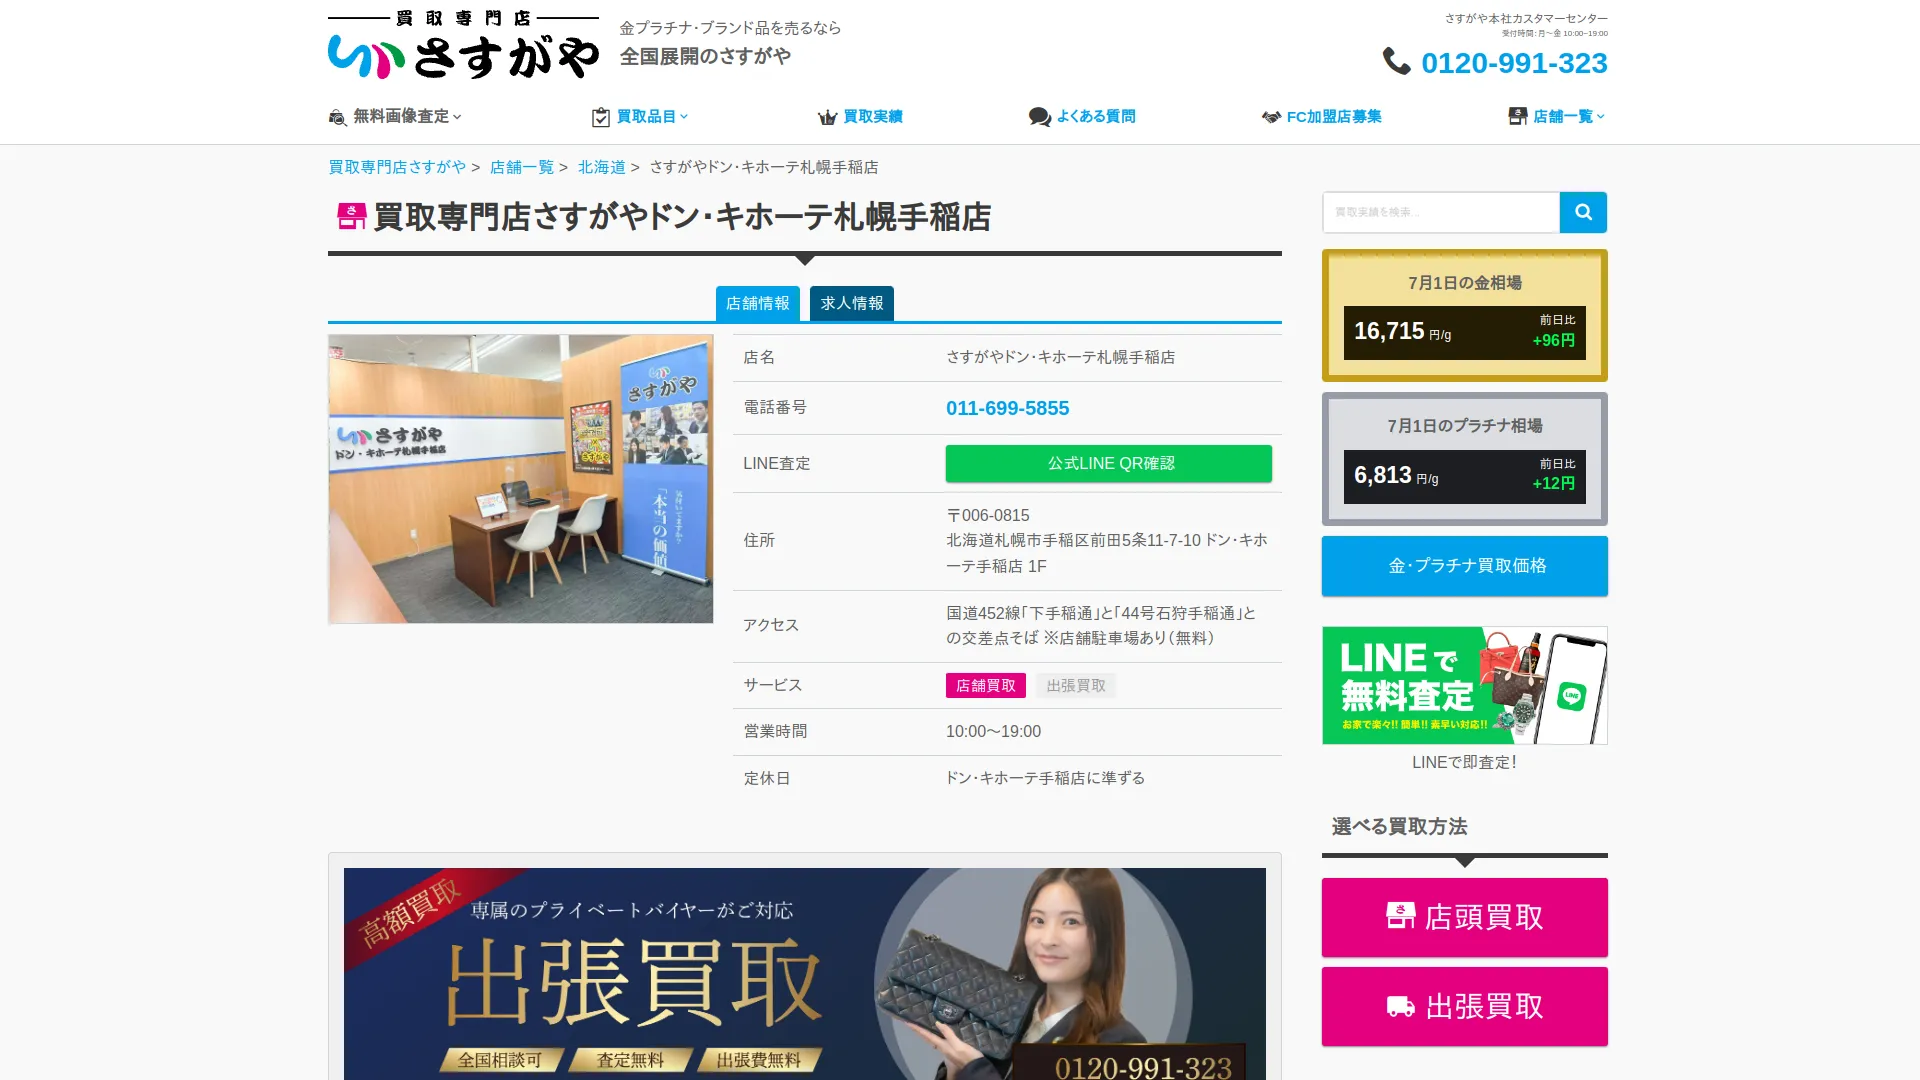Click the 店頭買取 pink button
The height and width of the screenshot is (1080, 1920).
click(1464, 917)
